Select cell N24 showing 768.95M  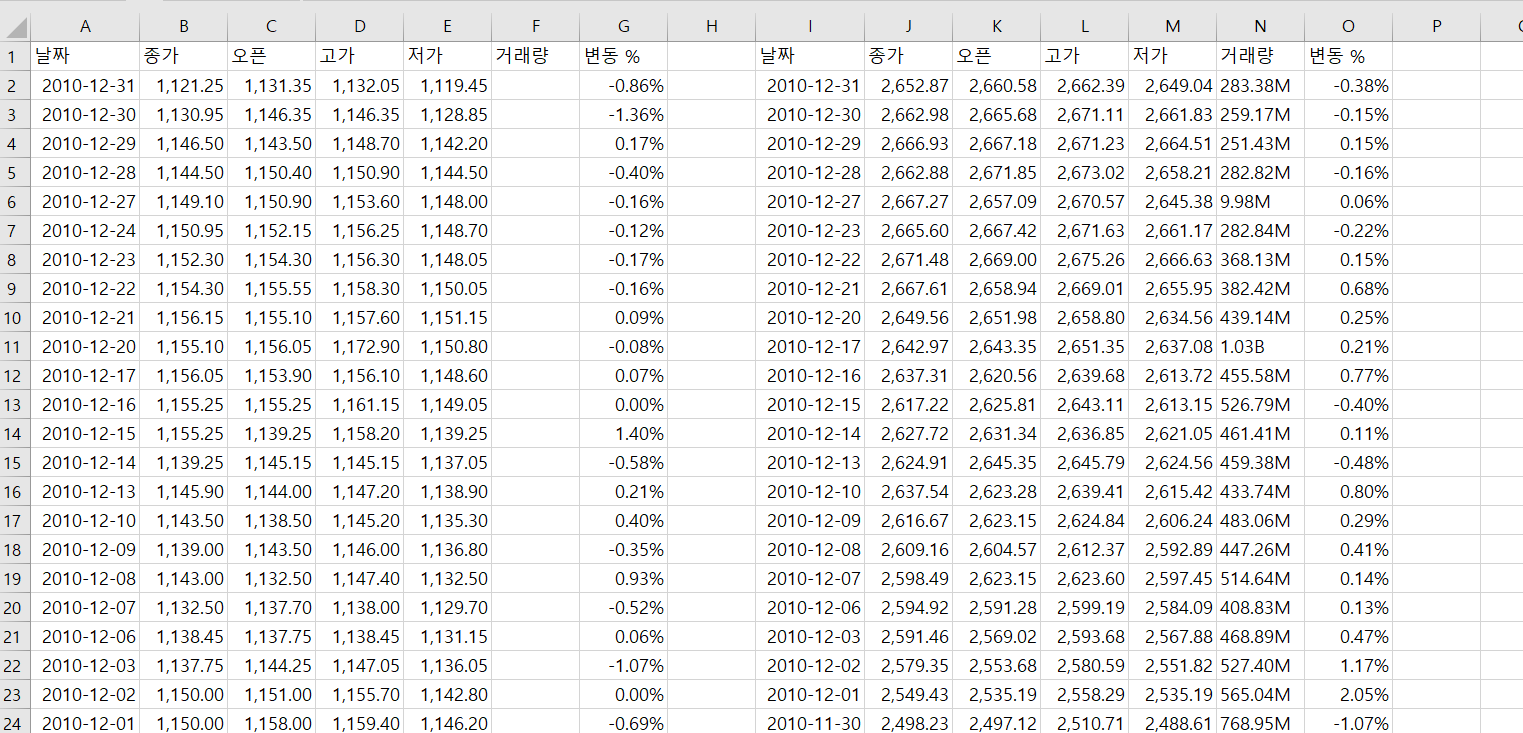1260,723
